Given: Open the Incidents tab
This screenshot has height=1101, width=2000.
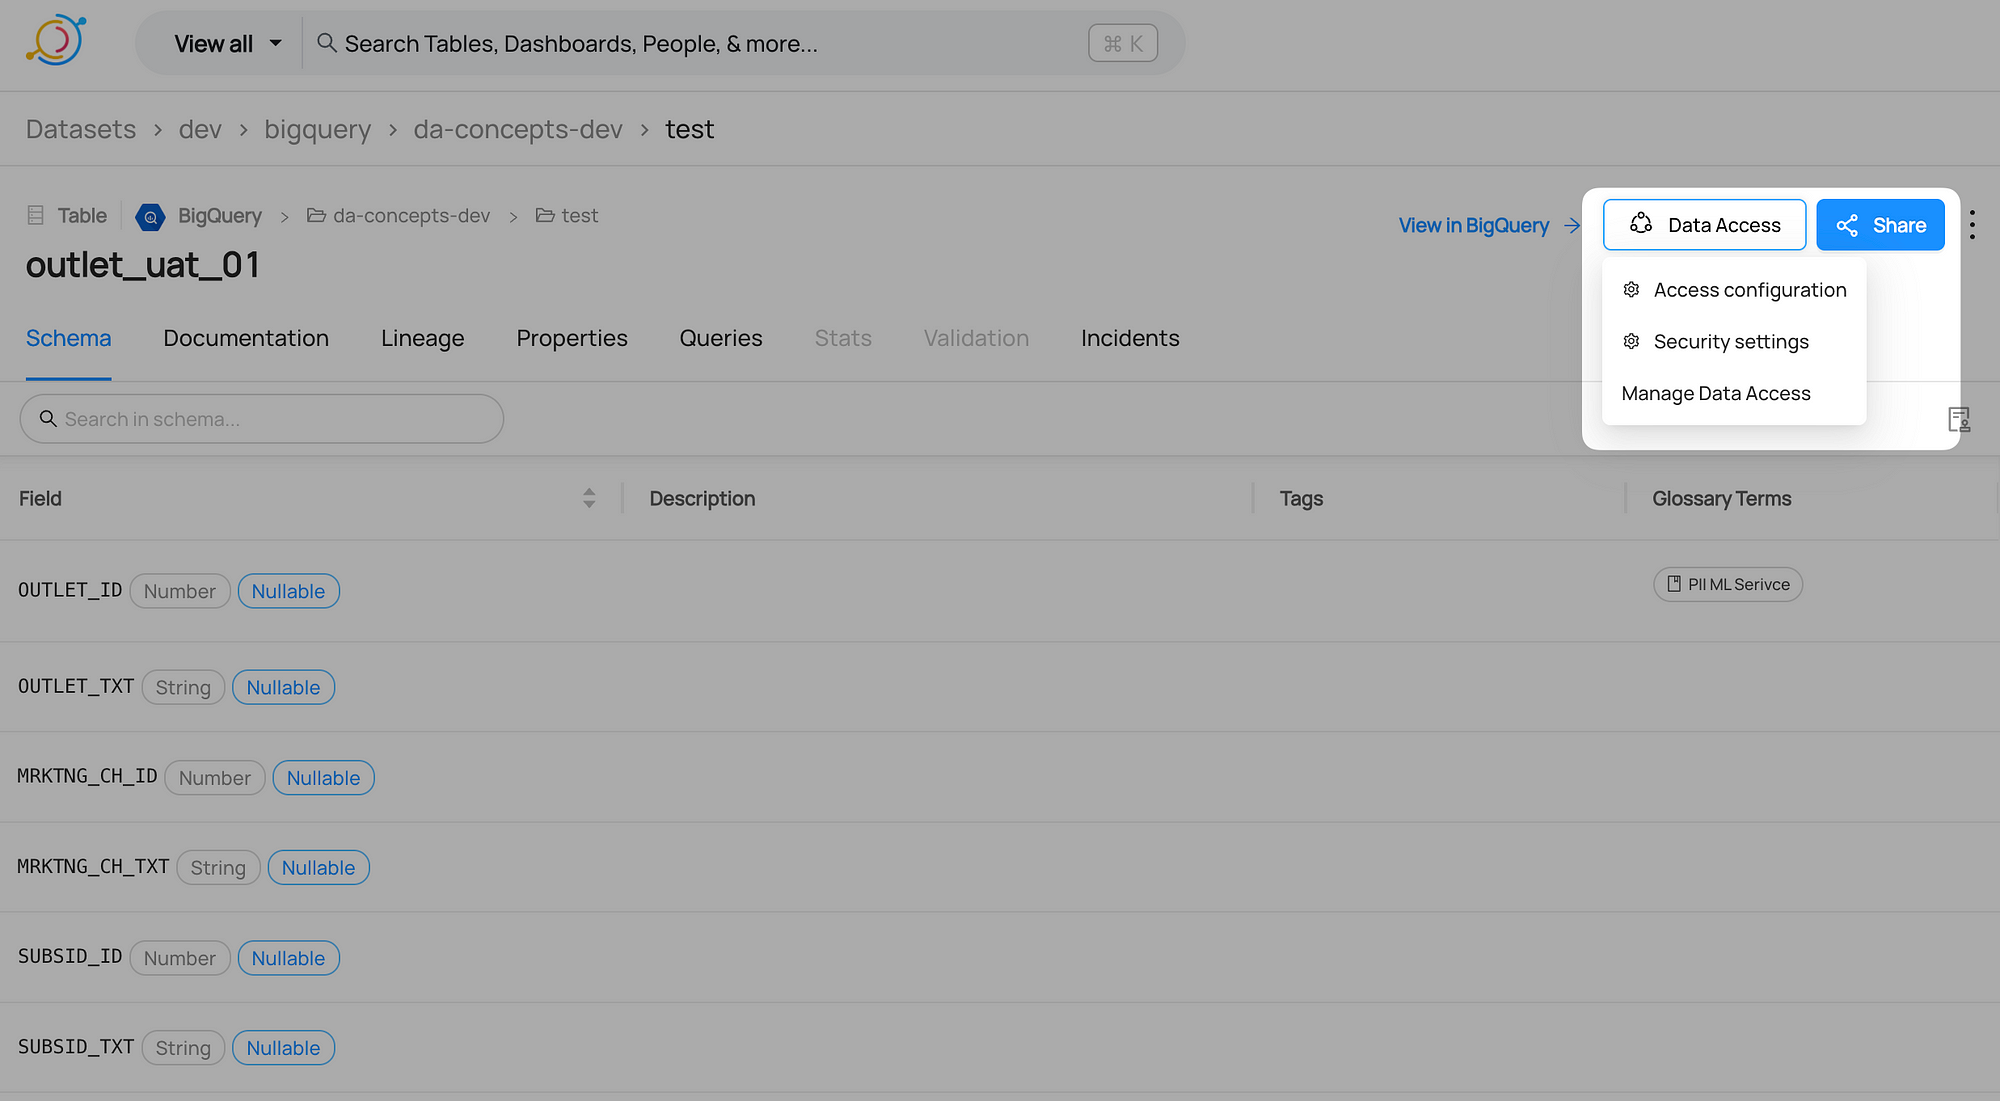Looking at the screenshot, I should pyautogui.click(x=1130, y=338).
